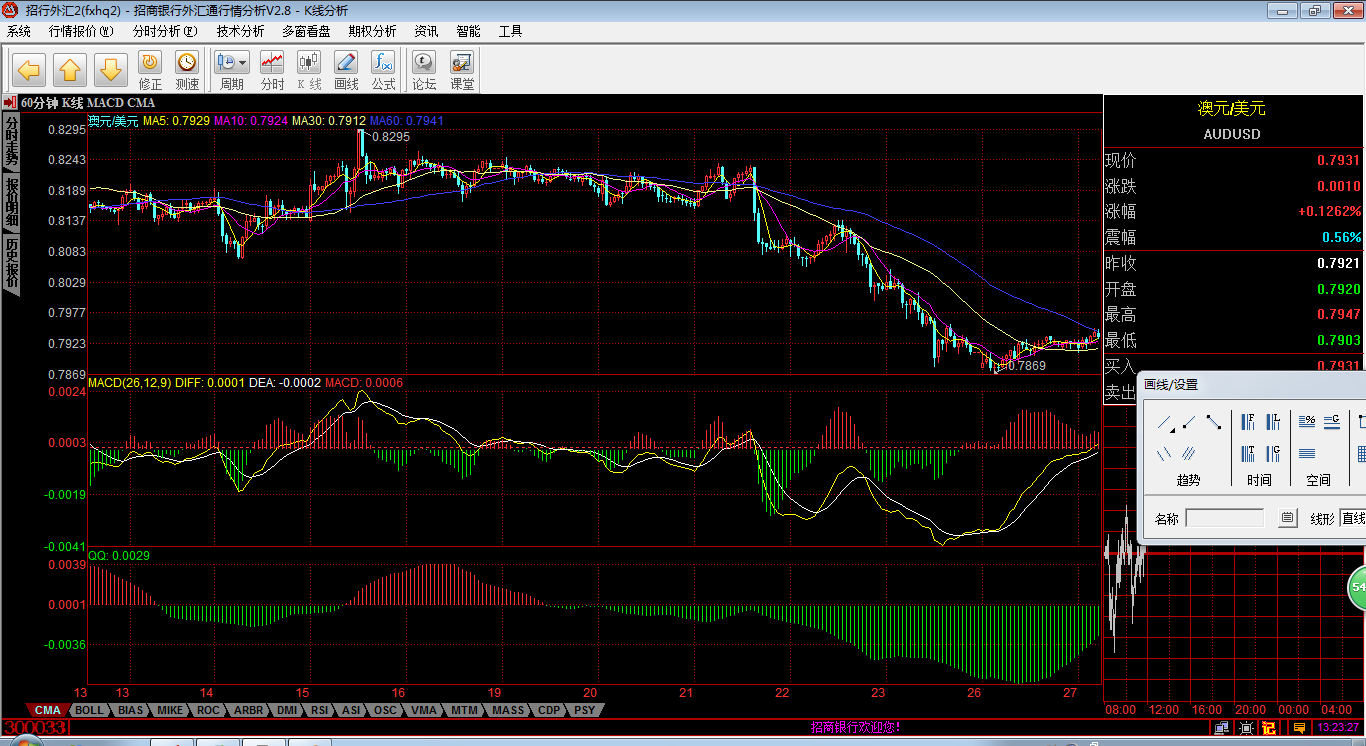Select the MTM indicator tab

coord(464,710)
